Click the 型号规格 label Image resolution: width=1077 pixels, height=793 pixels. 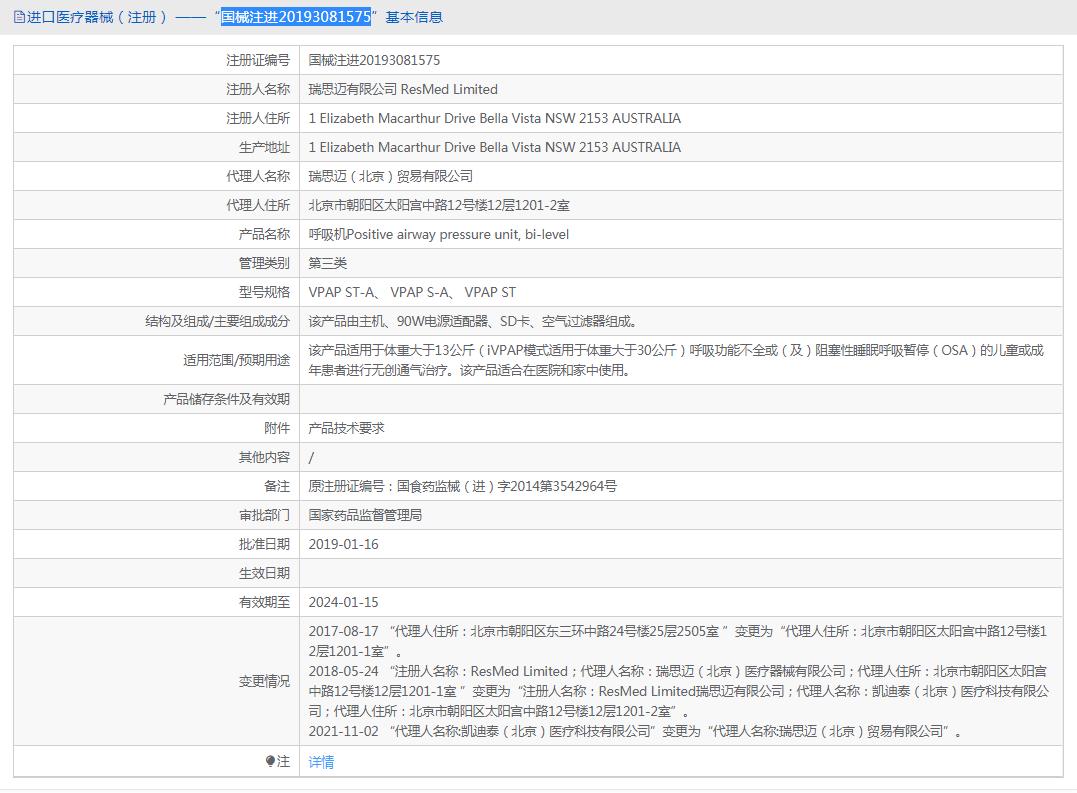[264, 292]
